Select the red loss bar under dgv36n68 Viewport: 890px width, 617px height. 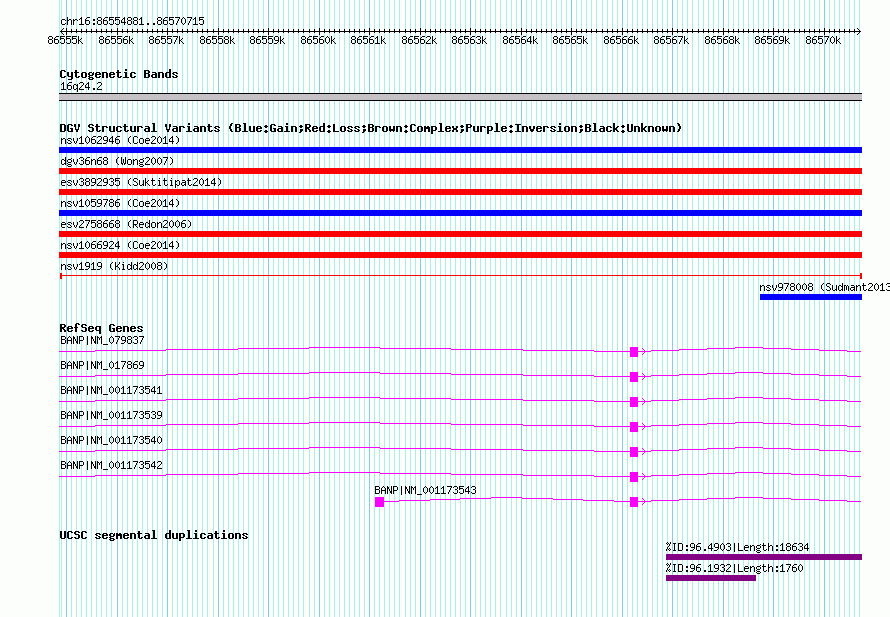460,171
